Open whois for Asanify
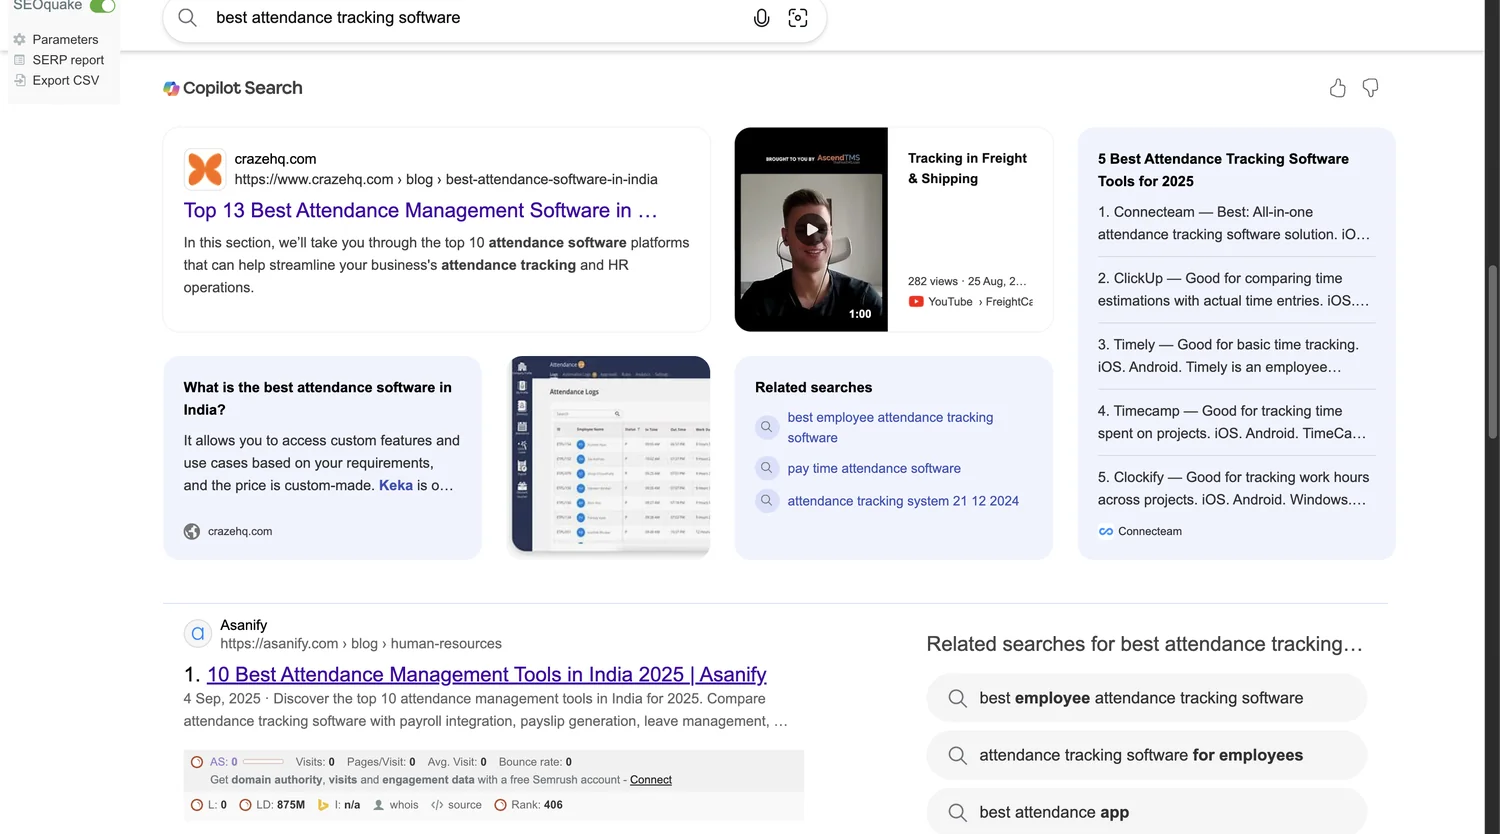This screenshot has width=1500, height=834. pos(396,805)
